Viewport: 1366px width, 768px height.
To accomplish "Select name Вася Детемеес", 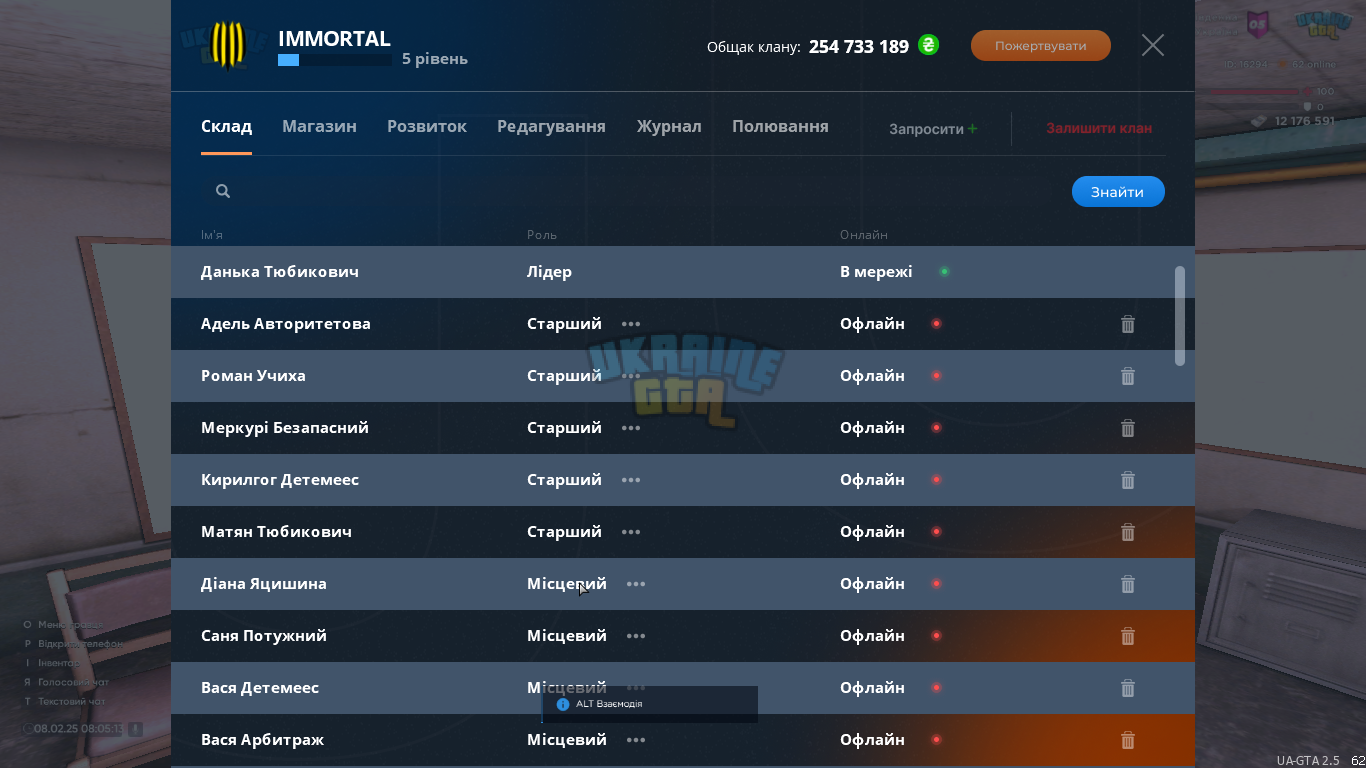I will pos(260,688).
